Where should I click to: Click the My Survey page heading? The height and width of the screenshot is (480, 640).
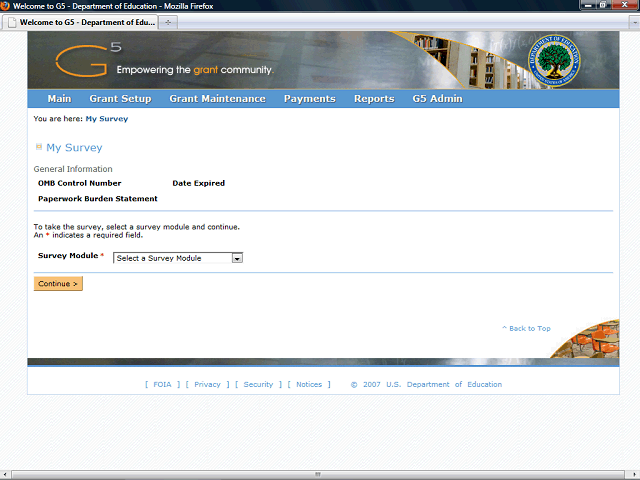[x=74, y=147]
